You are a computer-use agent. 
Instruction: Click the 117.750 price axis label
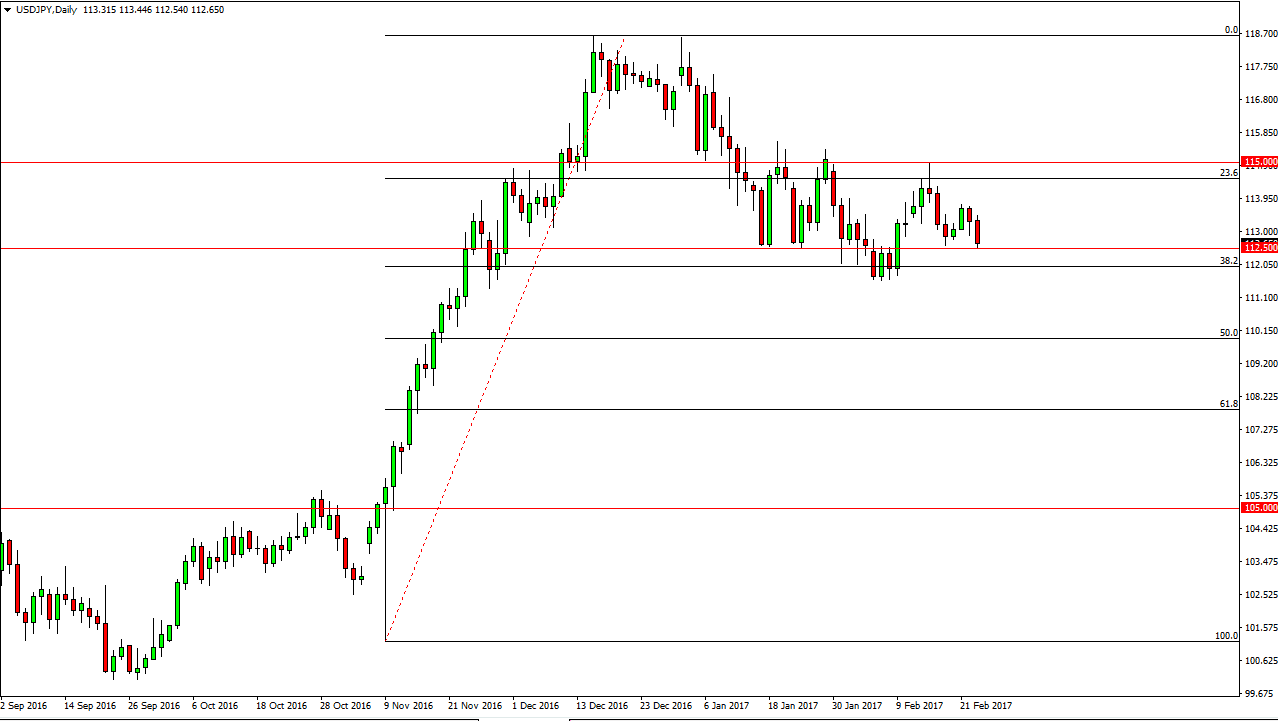tap(1260, 67)
